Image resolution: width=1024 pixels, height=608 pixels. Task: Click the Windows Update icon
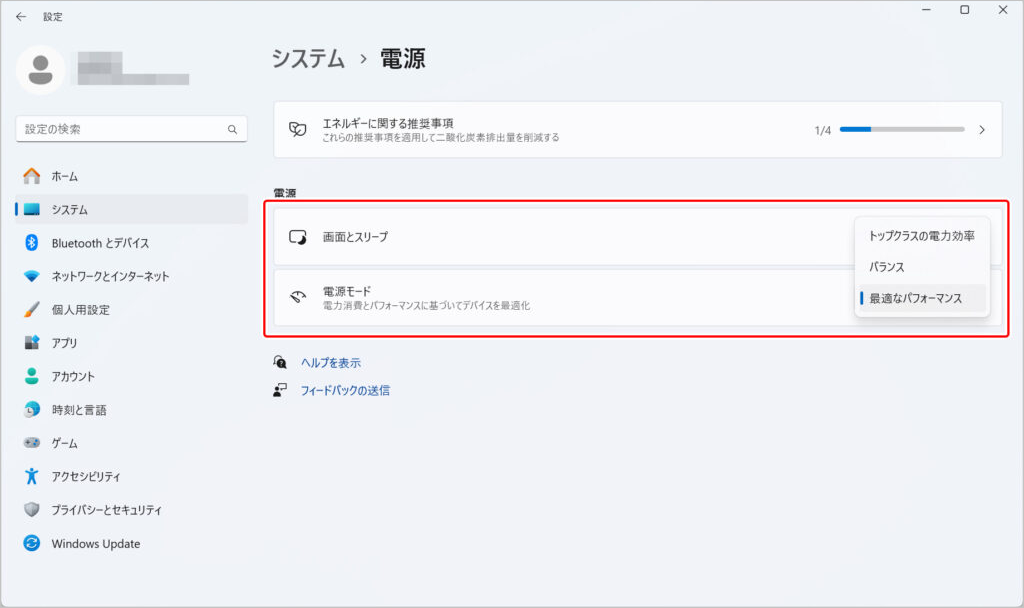pos(33,543)
